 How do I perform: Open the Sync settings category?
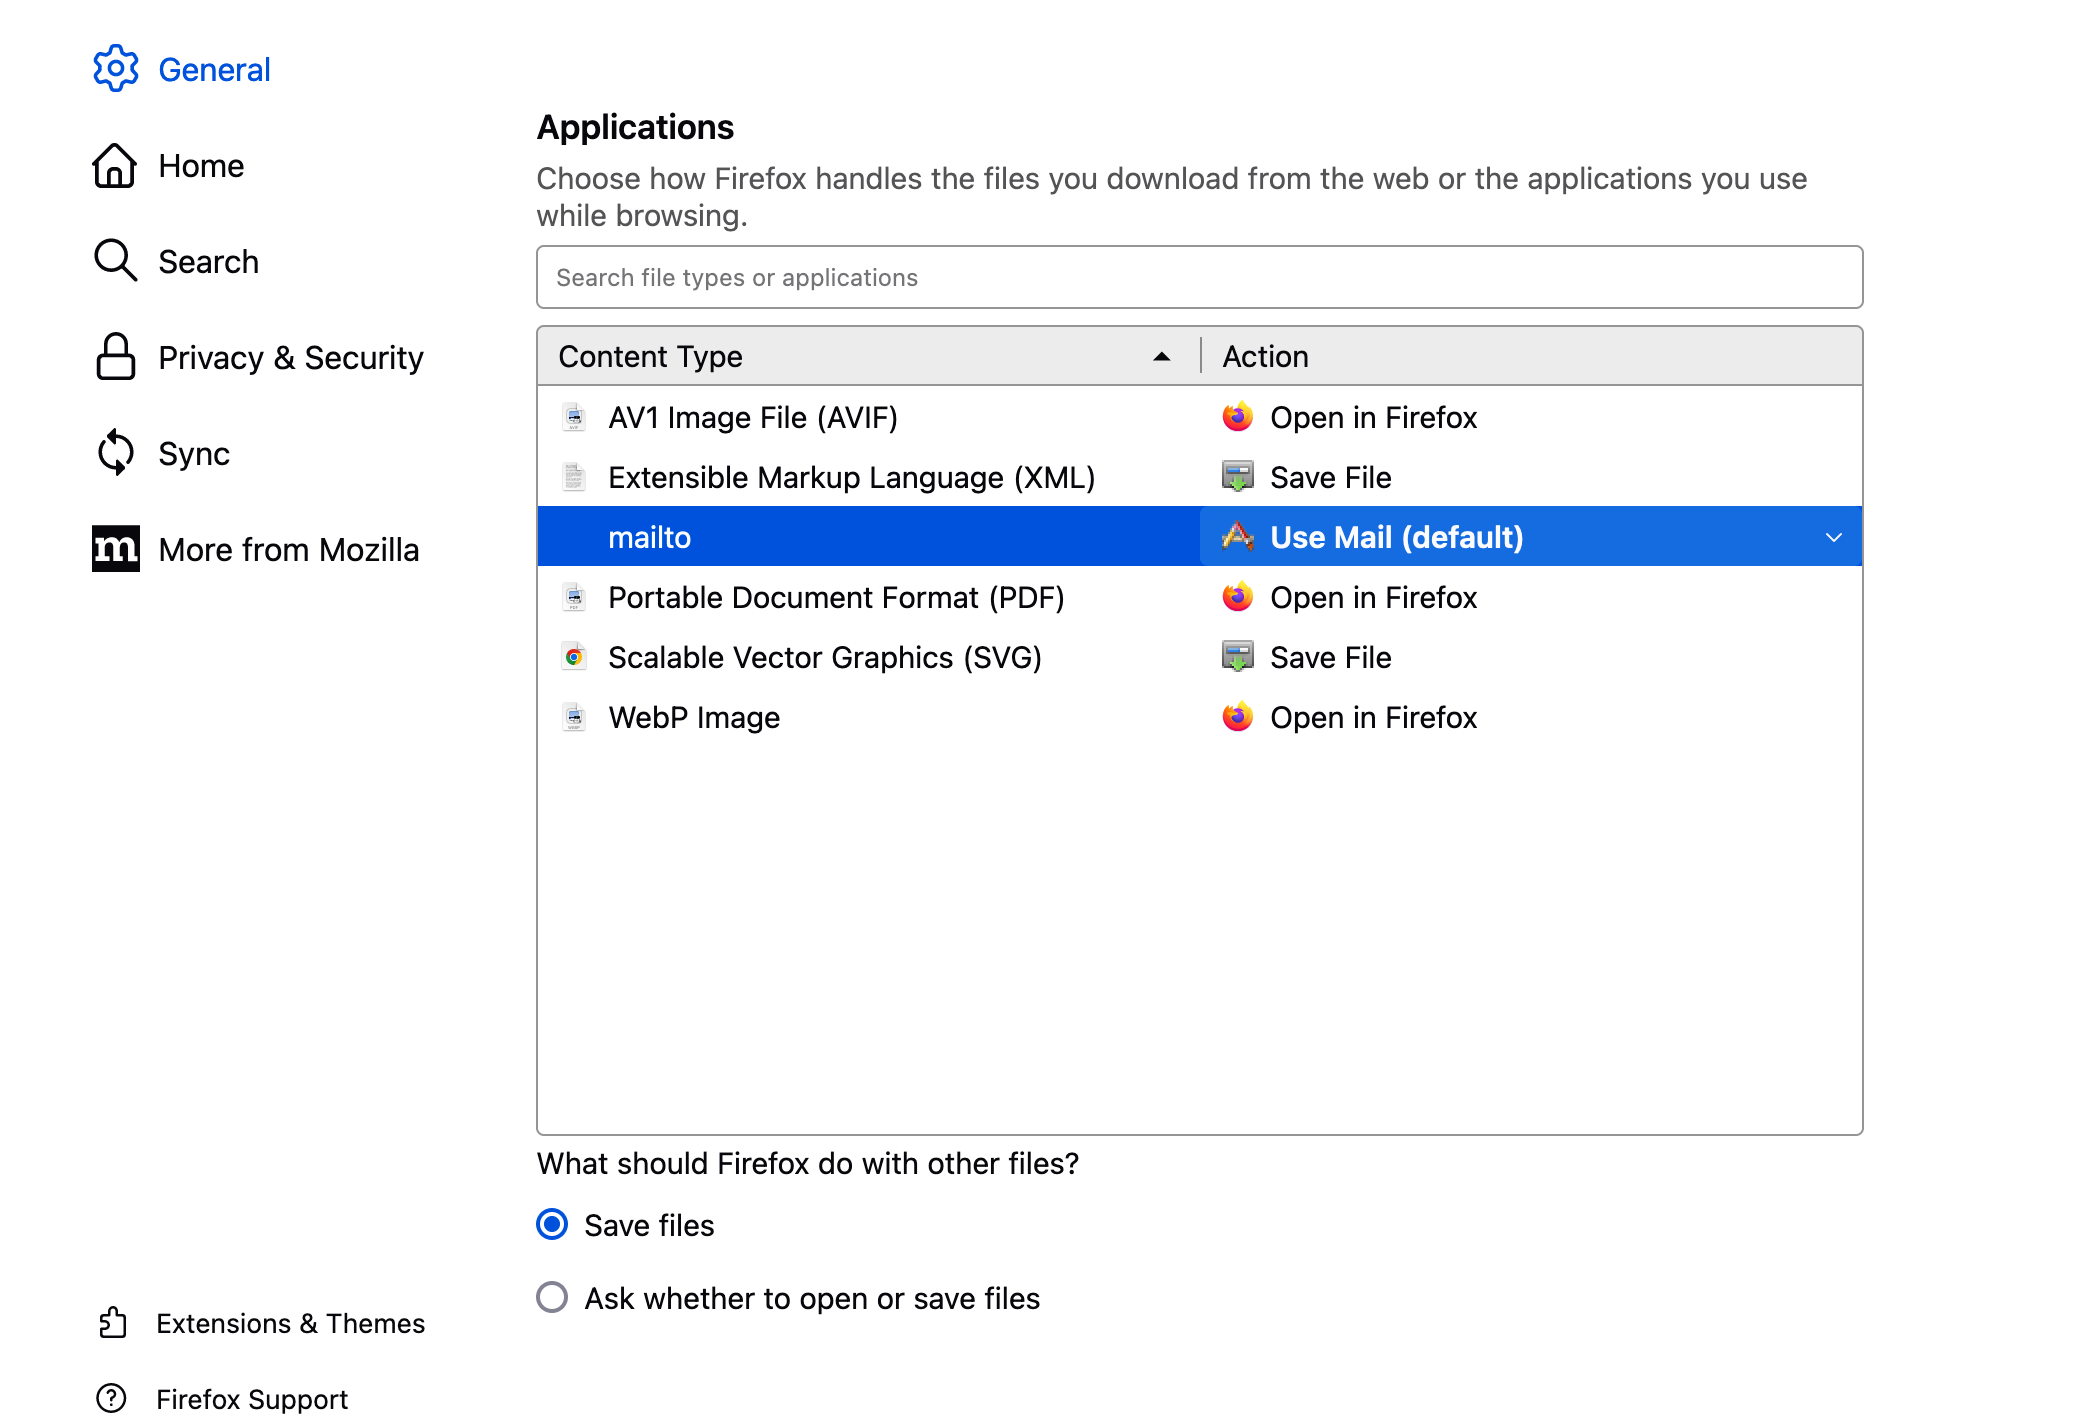click(194, 453)
